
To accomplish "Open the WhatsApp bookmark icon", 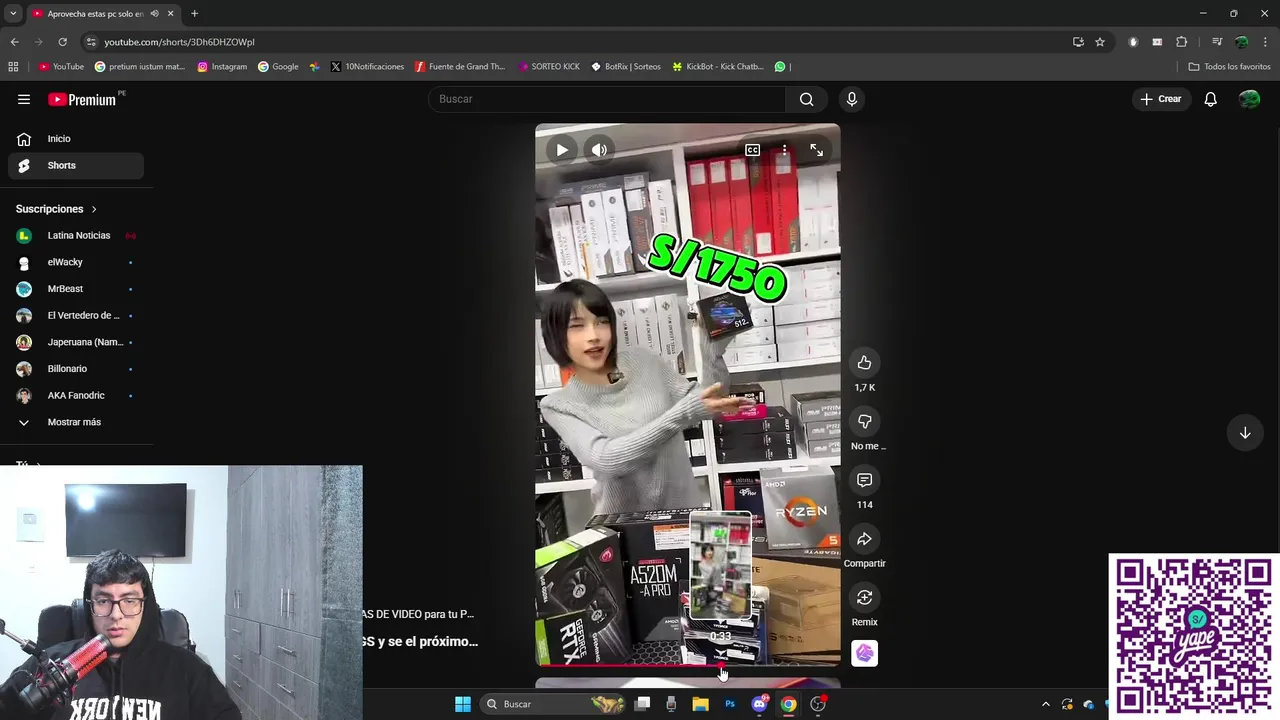I will pos(780,67).
